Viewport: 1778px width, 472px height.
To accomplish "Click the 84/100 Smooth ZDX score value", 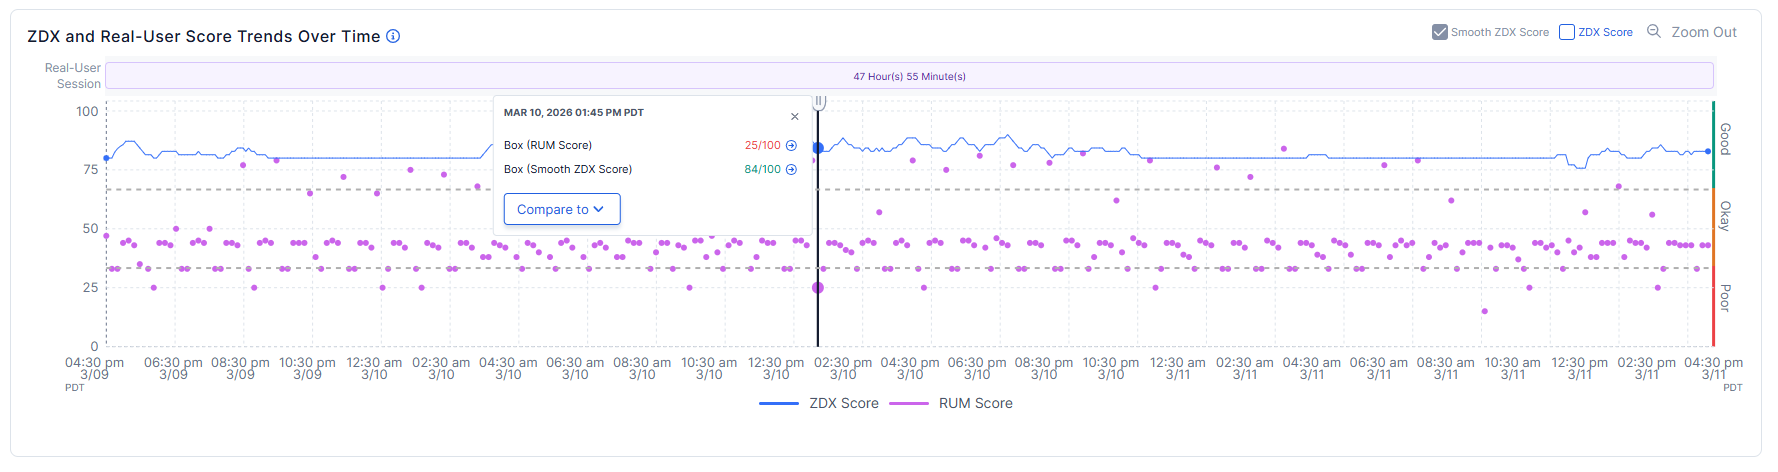I will tap(762, 169).
